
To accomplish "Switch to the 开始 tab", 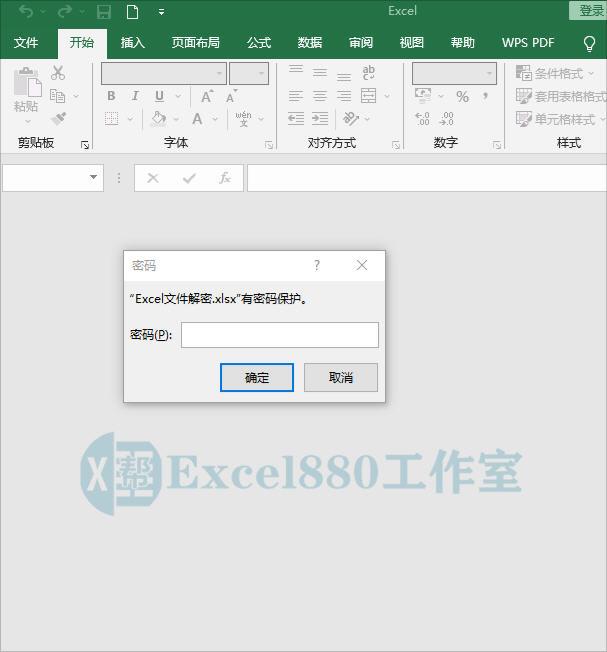I will click(82, 42).
